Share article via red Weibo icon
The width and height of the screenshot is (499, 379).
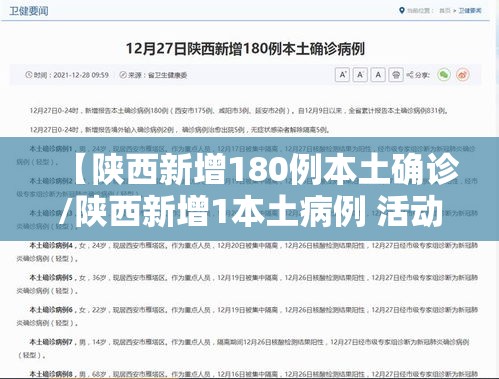[x=463, y=75]
